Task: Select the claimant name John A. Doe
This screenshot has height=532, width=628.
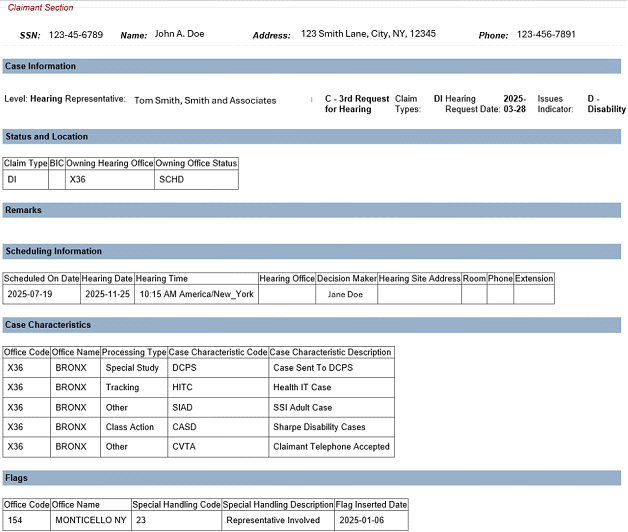Action: tap(179, 34)
